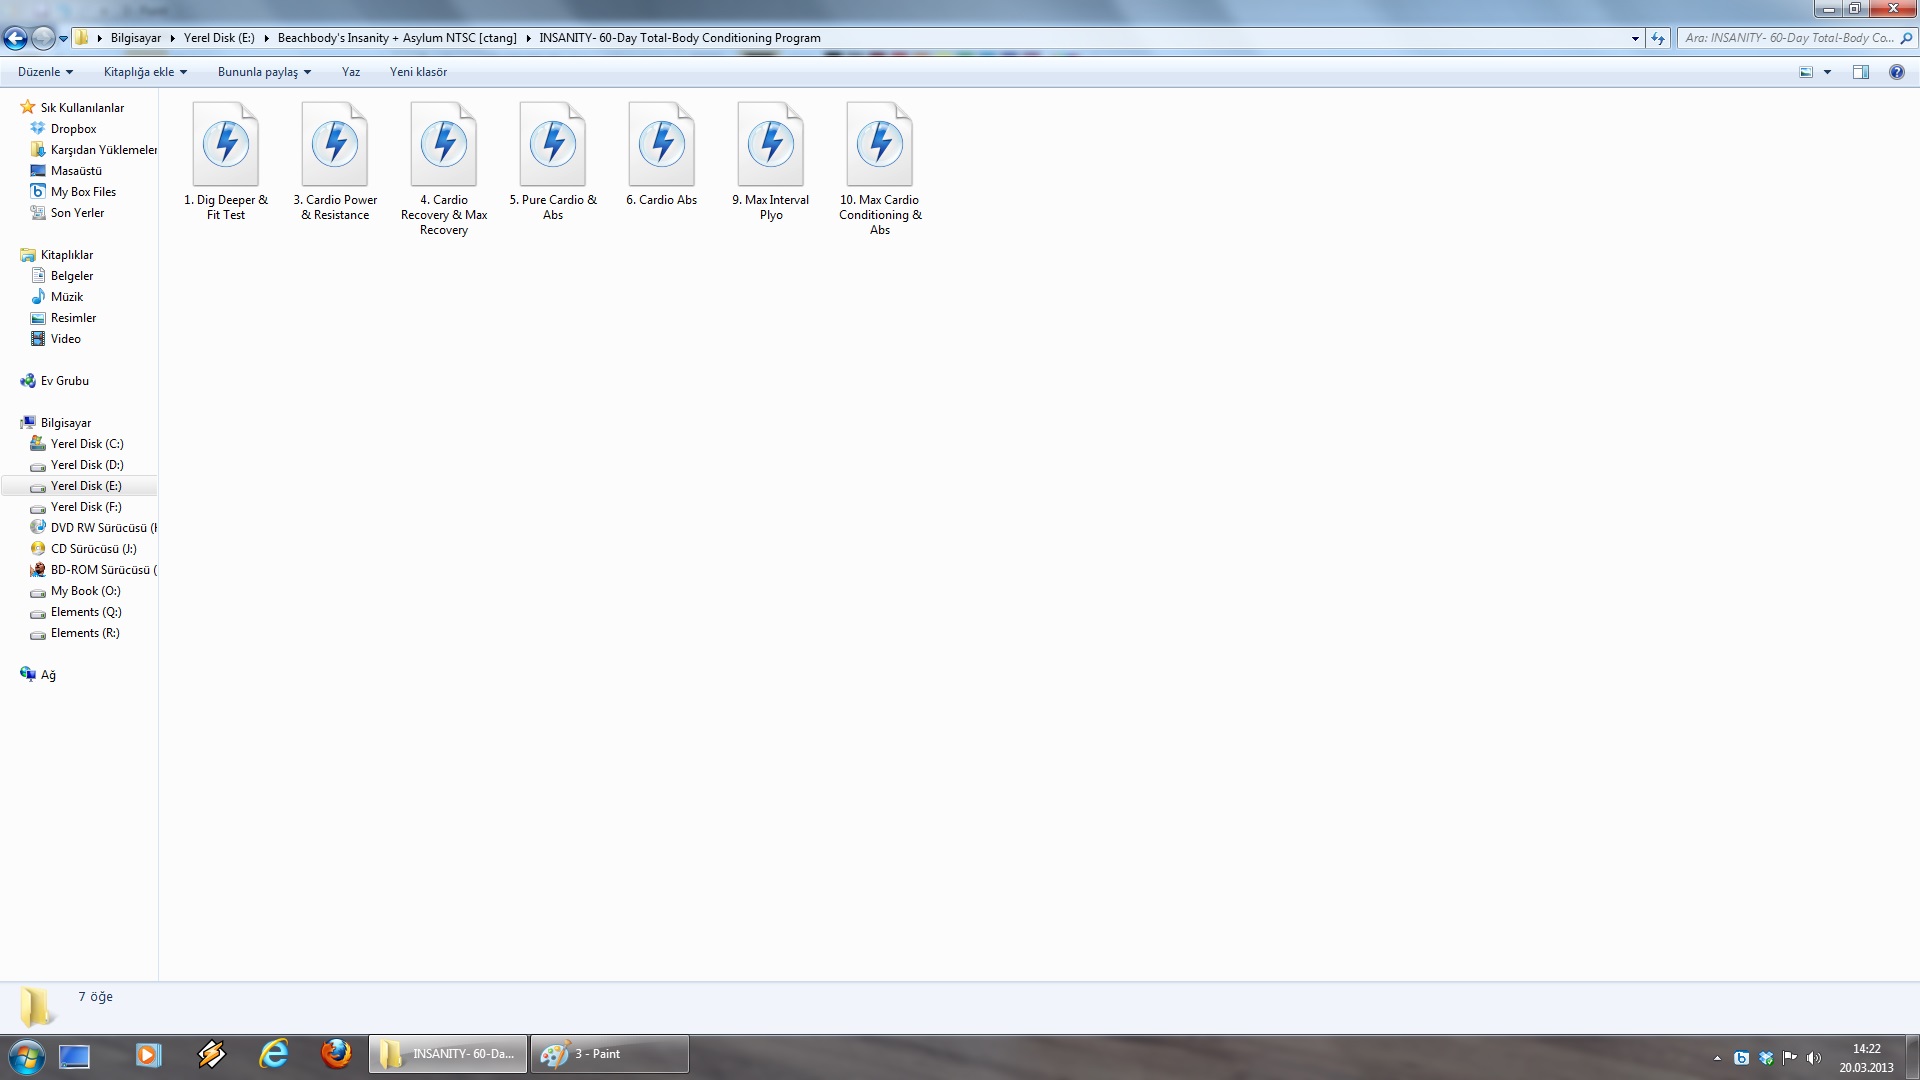Select the '9. Max Interval Plyo' file icon

click(x=771, y=144)
